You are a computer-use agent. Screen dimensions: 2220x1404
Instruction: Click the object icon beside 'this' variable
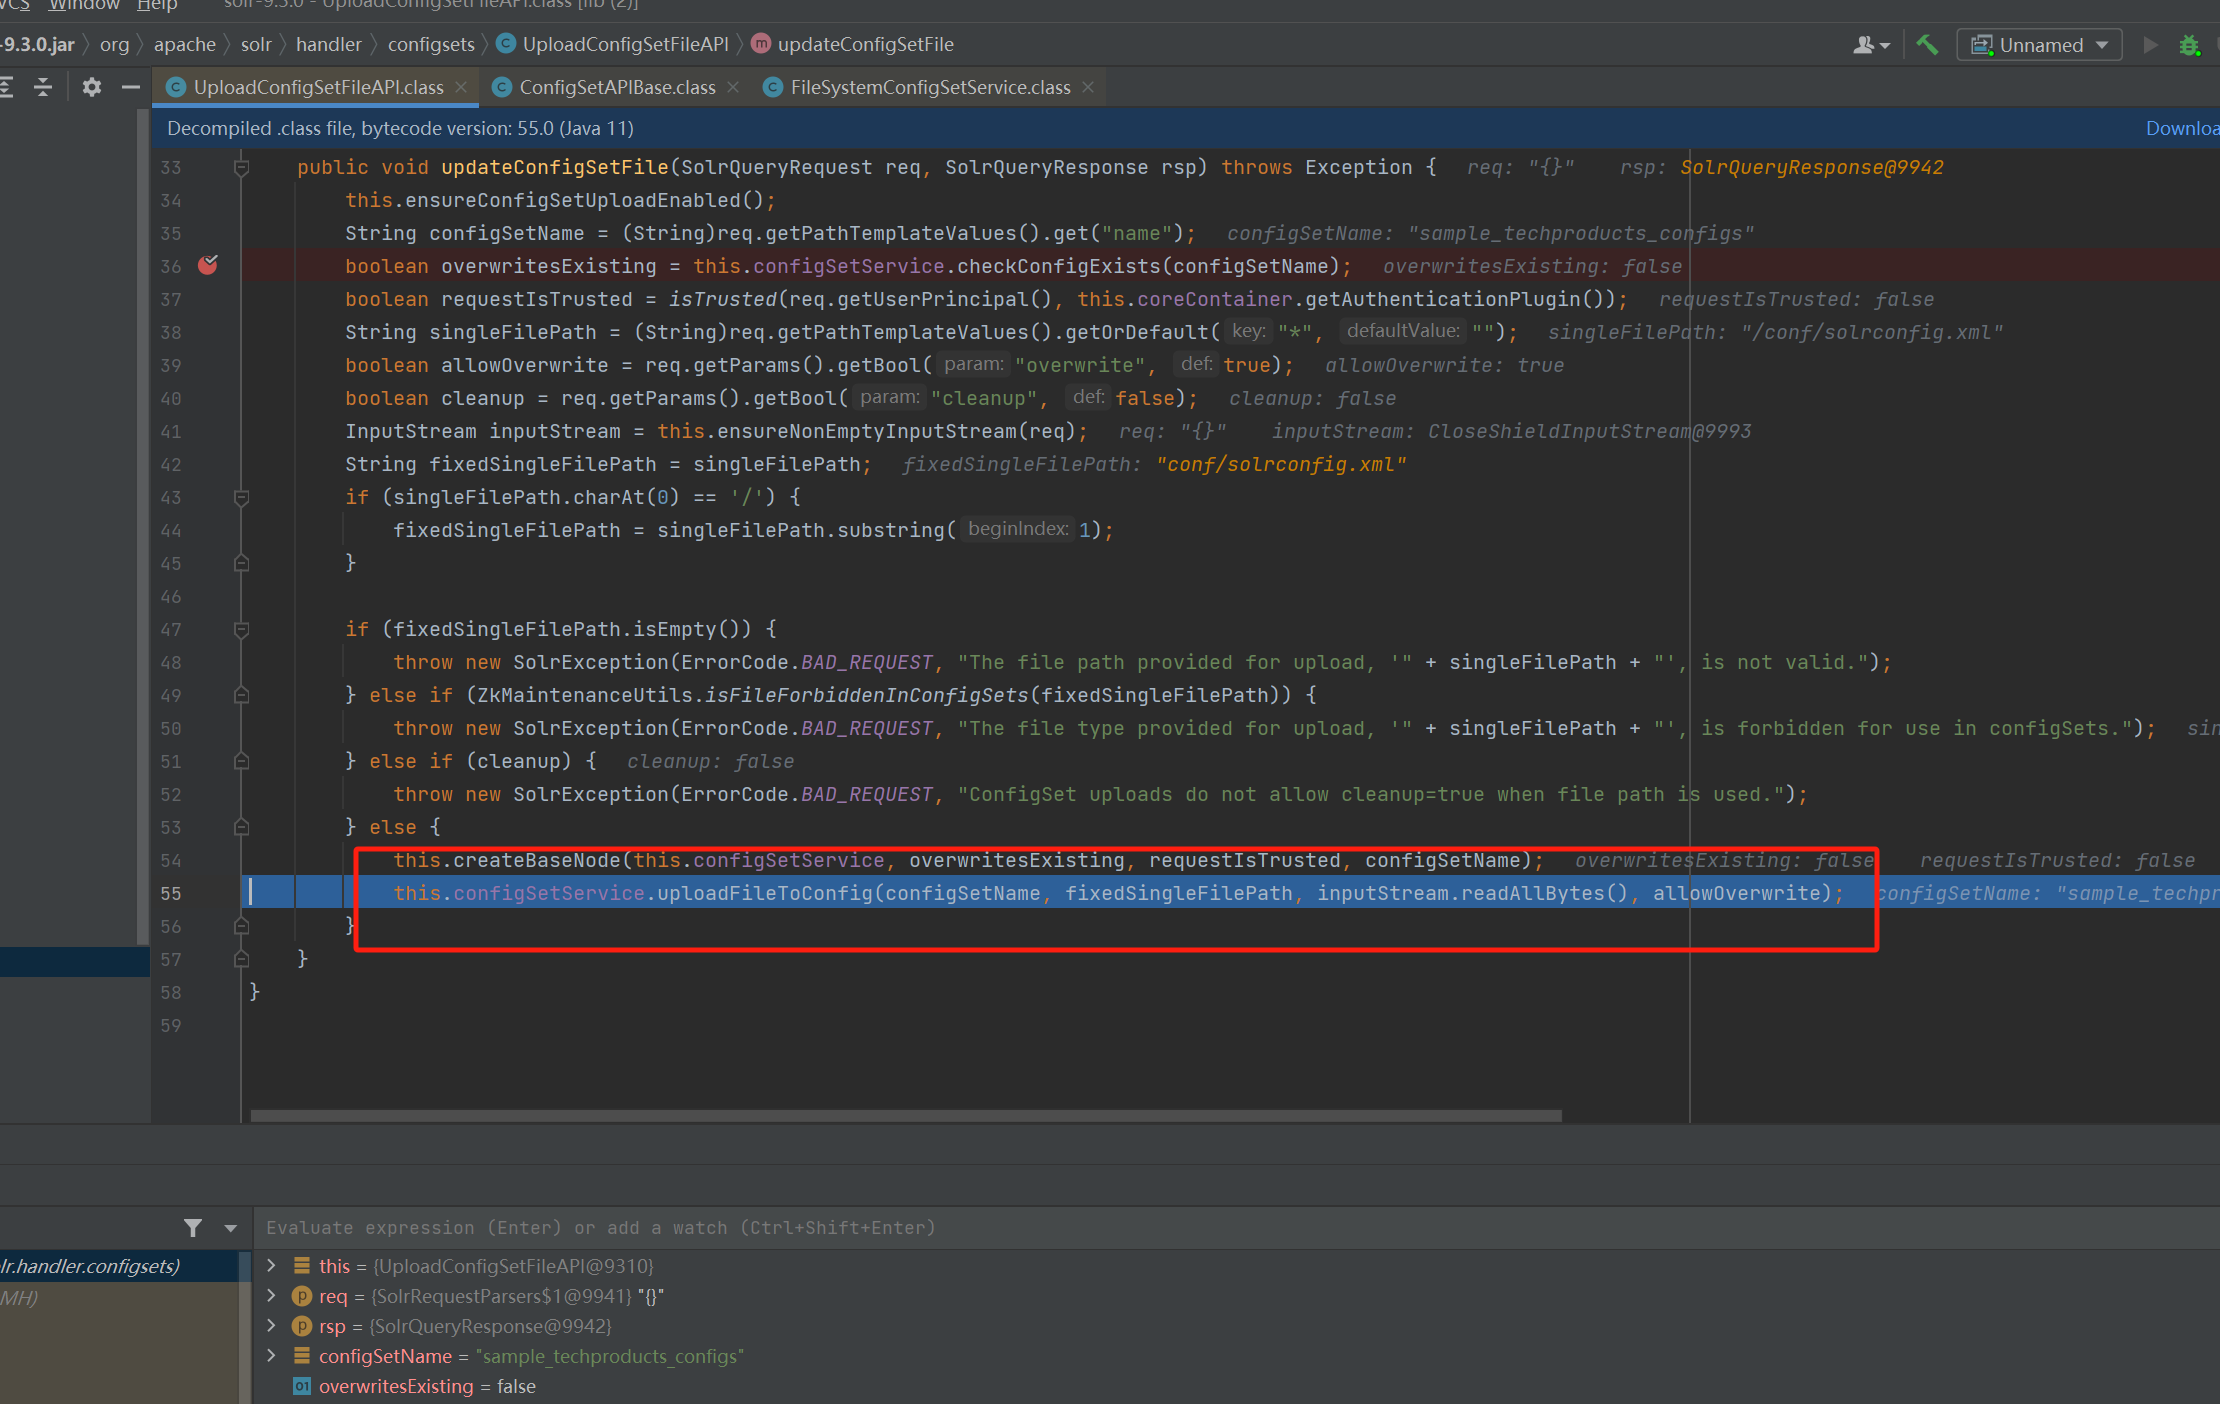(x=301, y=1266)
